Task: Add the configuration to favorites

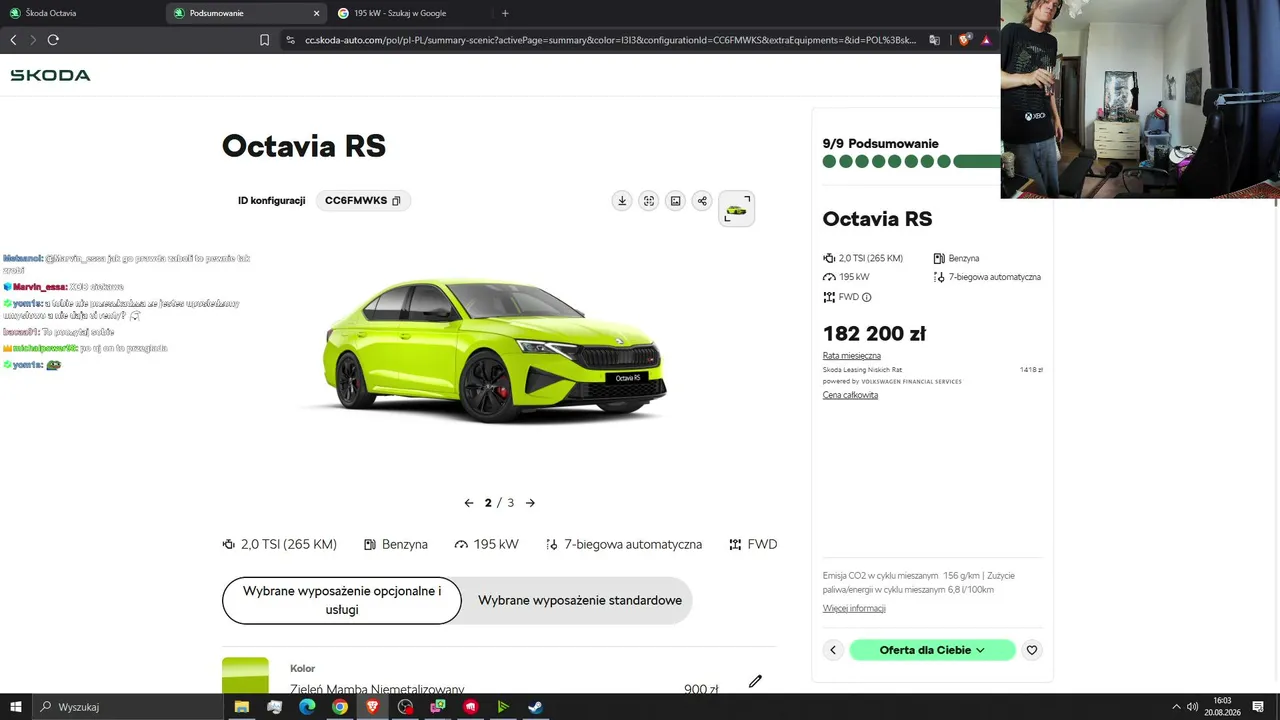Action: [1032, 650]
